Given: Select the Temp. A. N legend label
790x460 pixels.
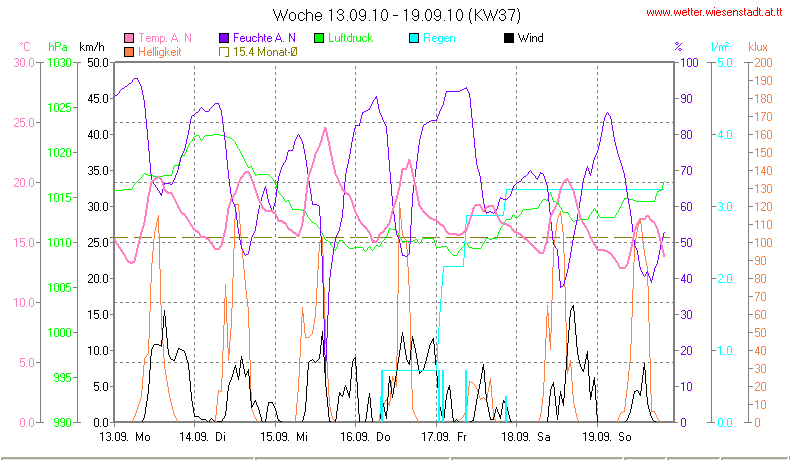Looking at the screenshot, I should pyautogui.click(x=165, y=38).
